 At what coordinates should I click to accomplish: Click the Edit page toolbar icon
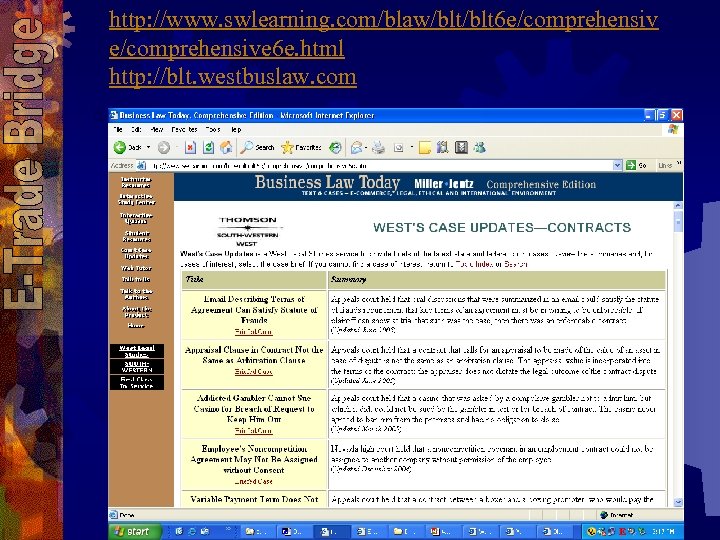399,147
